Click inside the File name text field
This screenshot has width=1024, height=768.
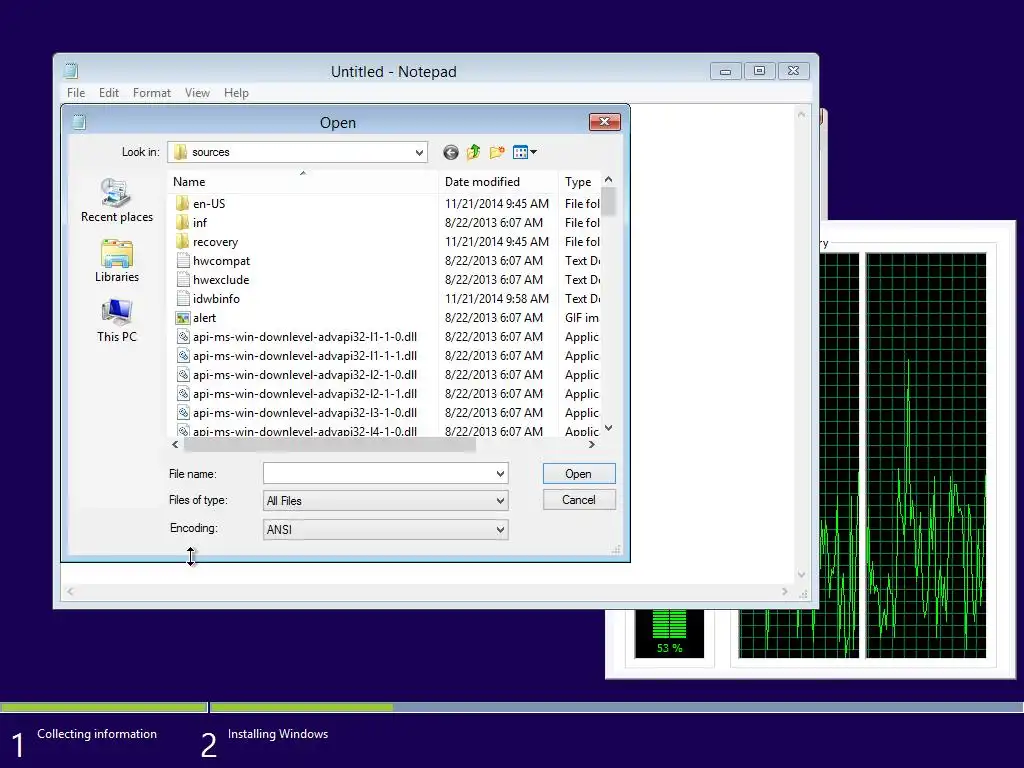[x=379, y=473]
